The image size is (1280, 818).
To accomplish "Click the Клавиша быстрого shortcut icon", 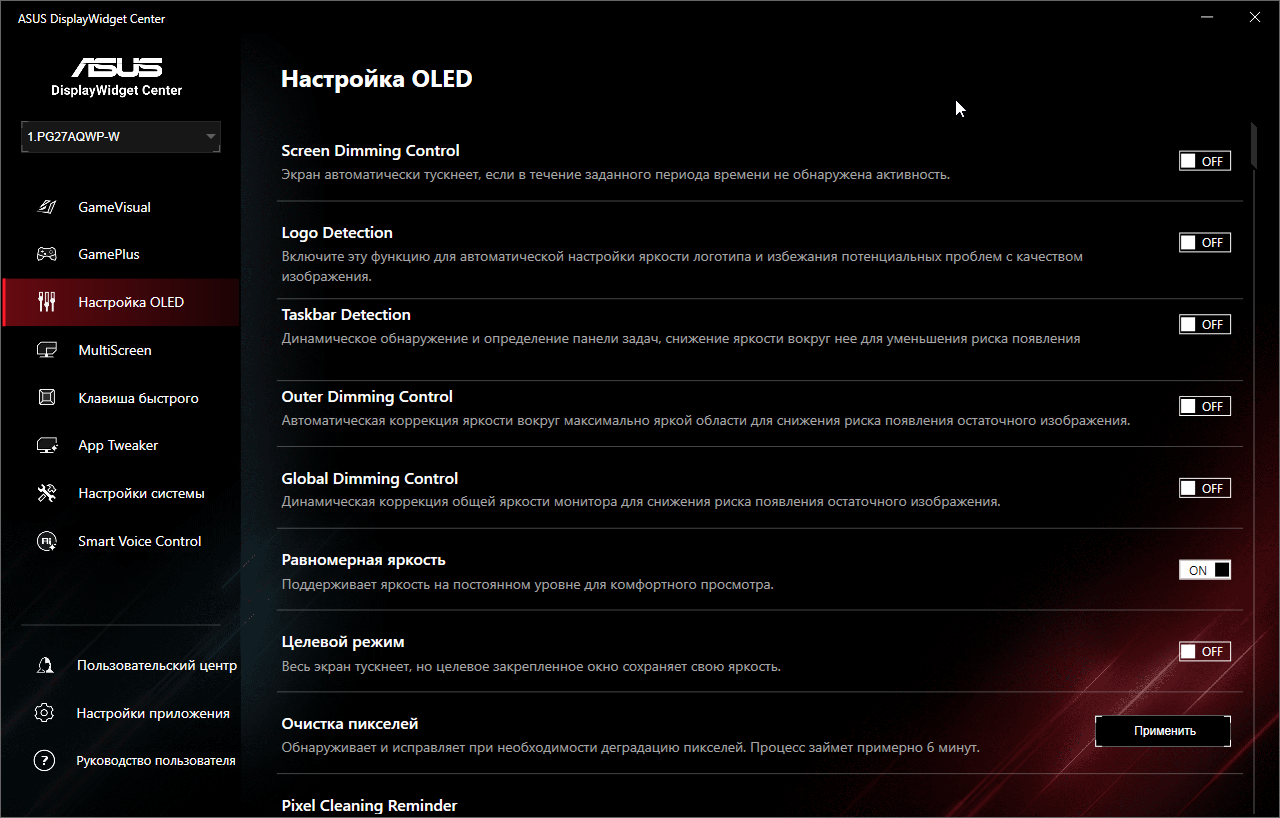I will pos(46,398).
